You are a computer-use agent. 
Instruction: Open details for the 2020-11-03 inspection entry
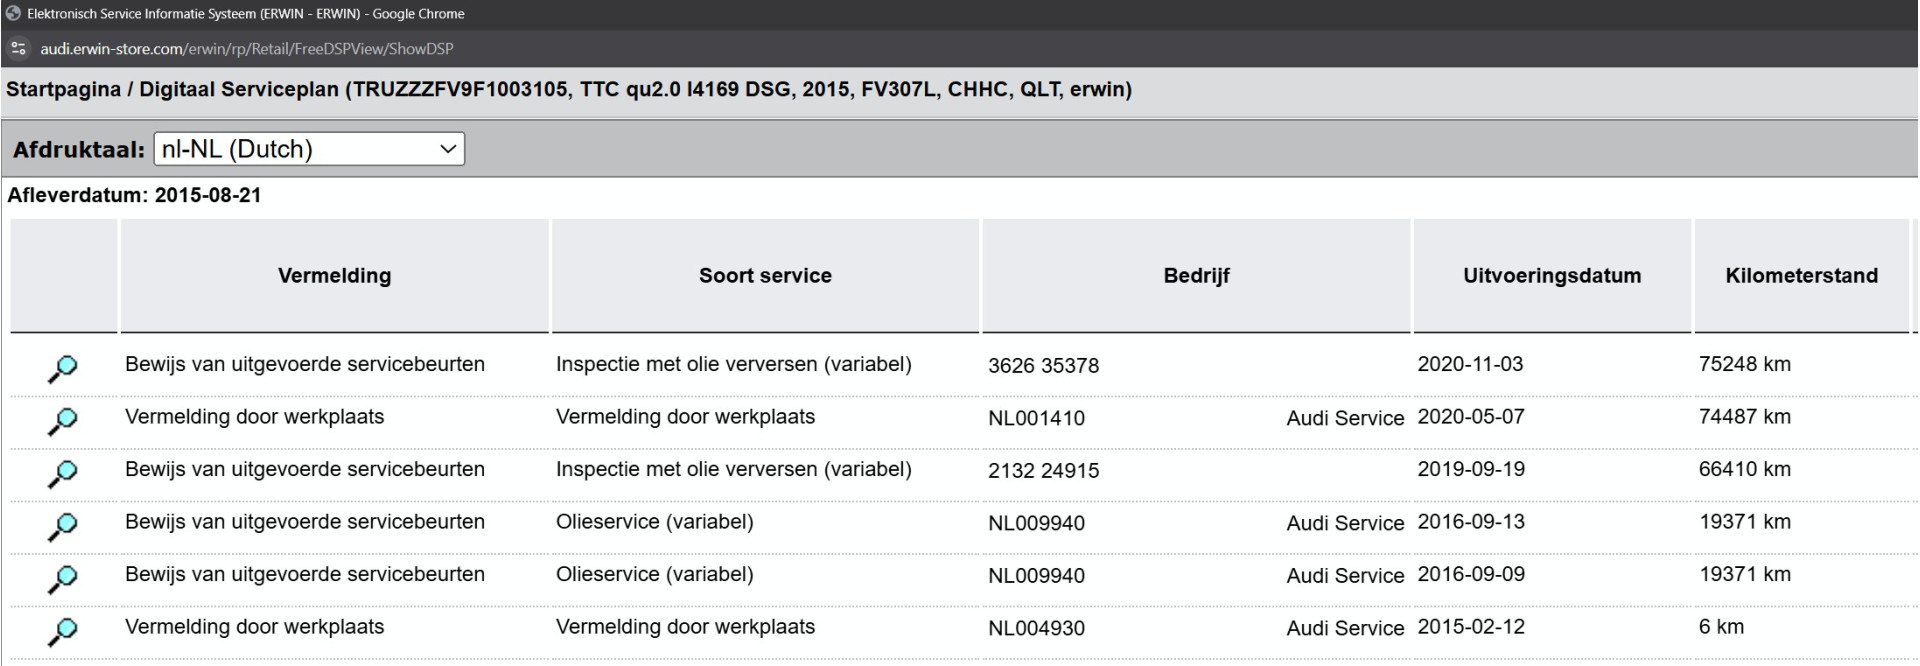(x=62, y=369)
